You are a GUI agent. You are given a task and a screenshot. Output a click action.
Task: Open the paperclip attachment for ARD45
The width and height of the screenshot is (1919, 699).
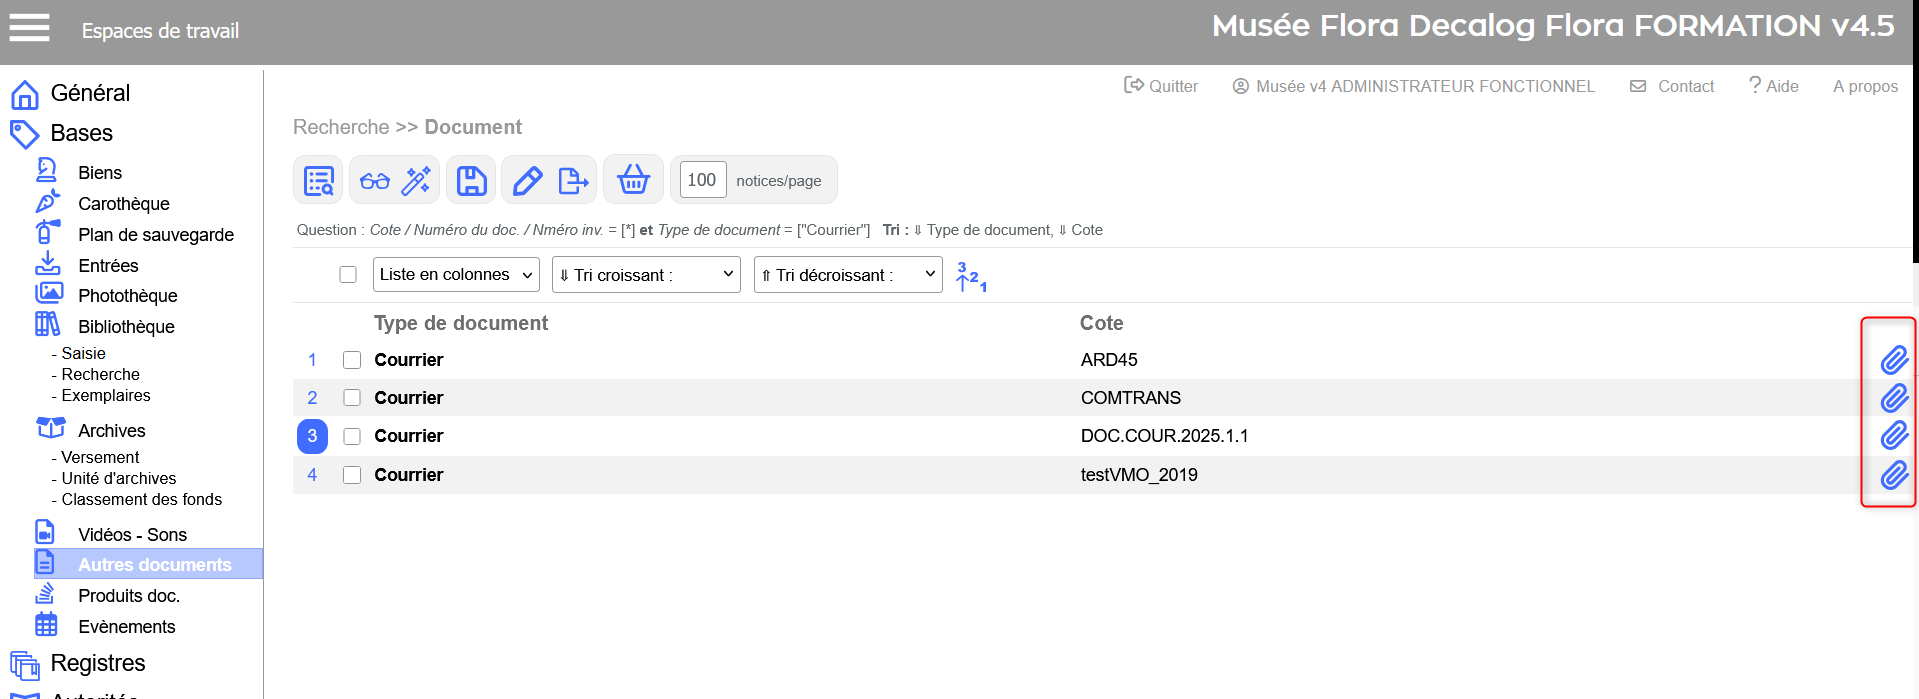tap(1894, 360)
